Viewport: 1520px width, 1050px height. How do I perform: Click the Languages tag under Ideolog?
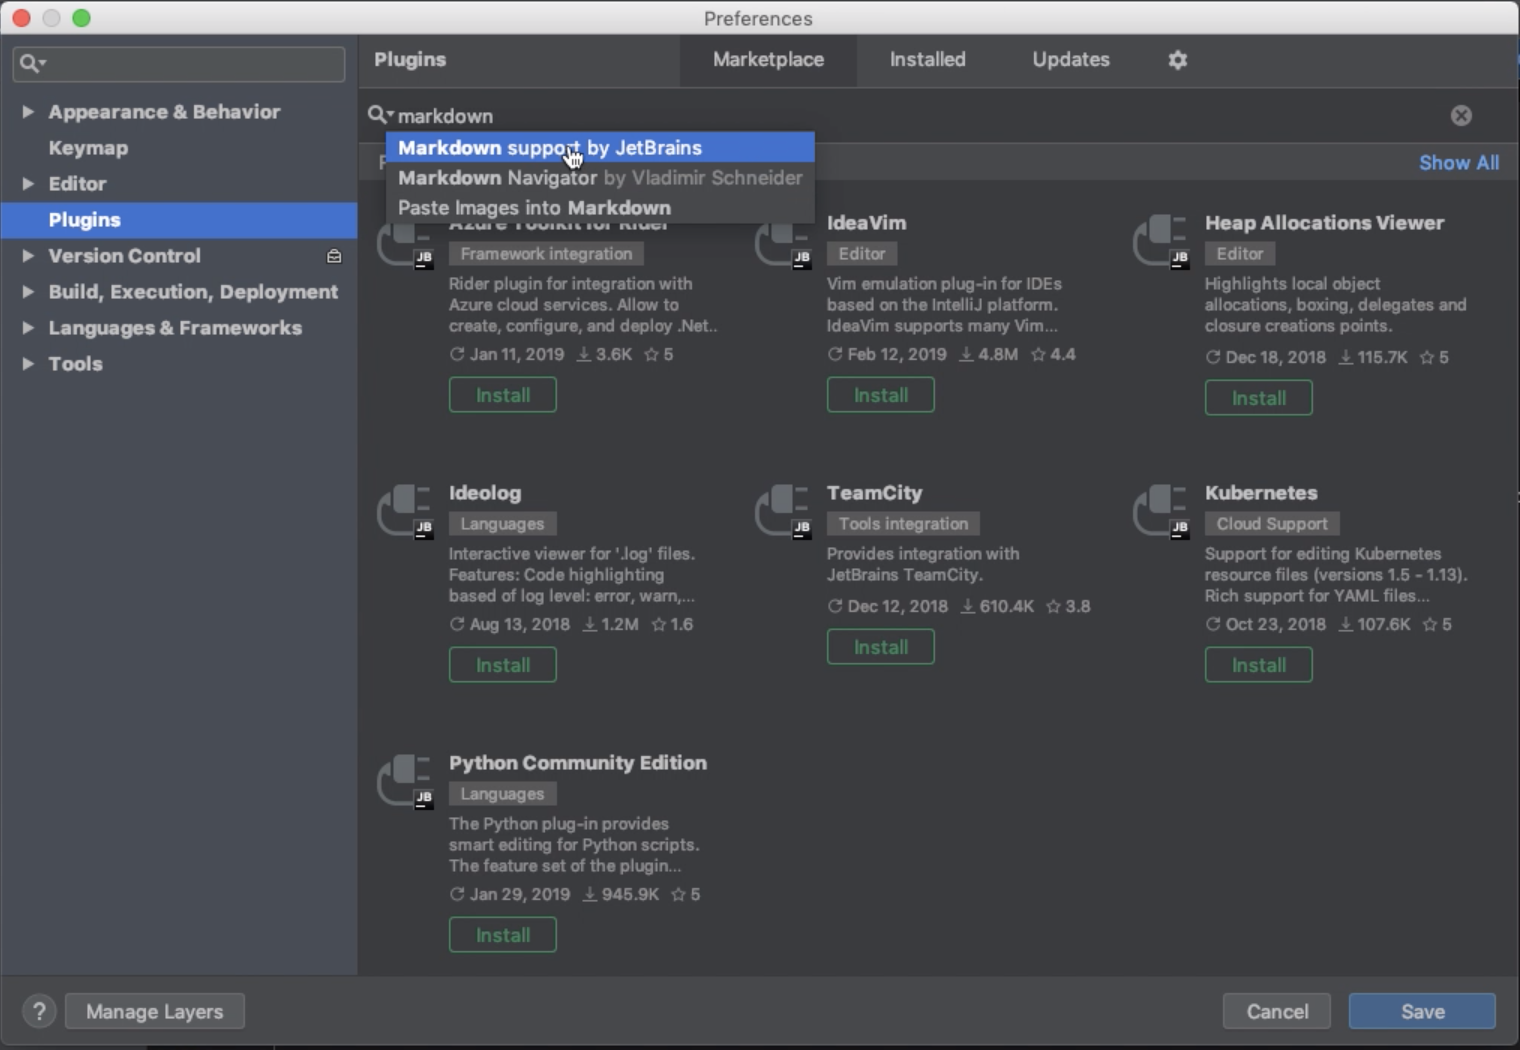pyautogui.click(x=502, y=524)
